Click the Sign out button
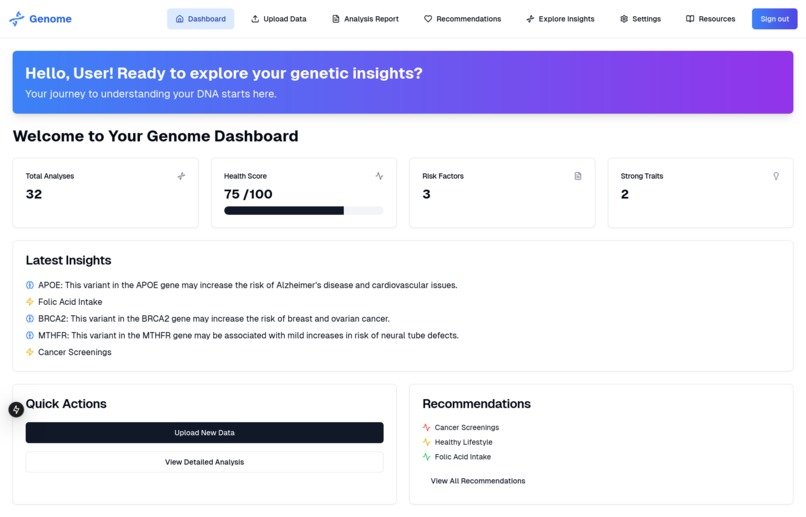The image size is (806, 517). 775,19
